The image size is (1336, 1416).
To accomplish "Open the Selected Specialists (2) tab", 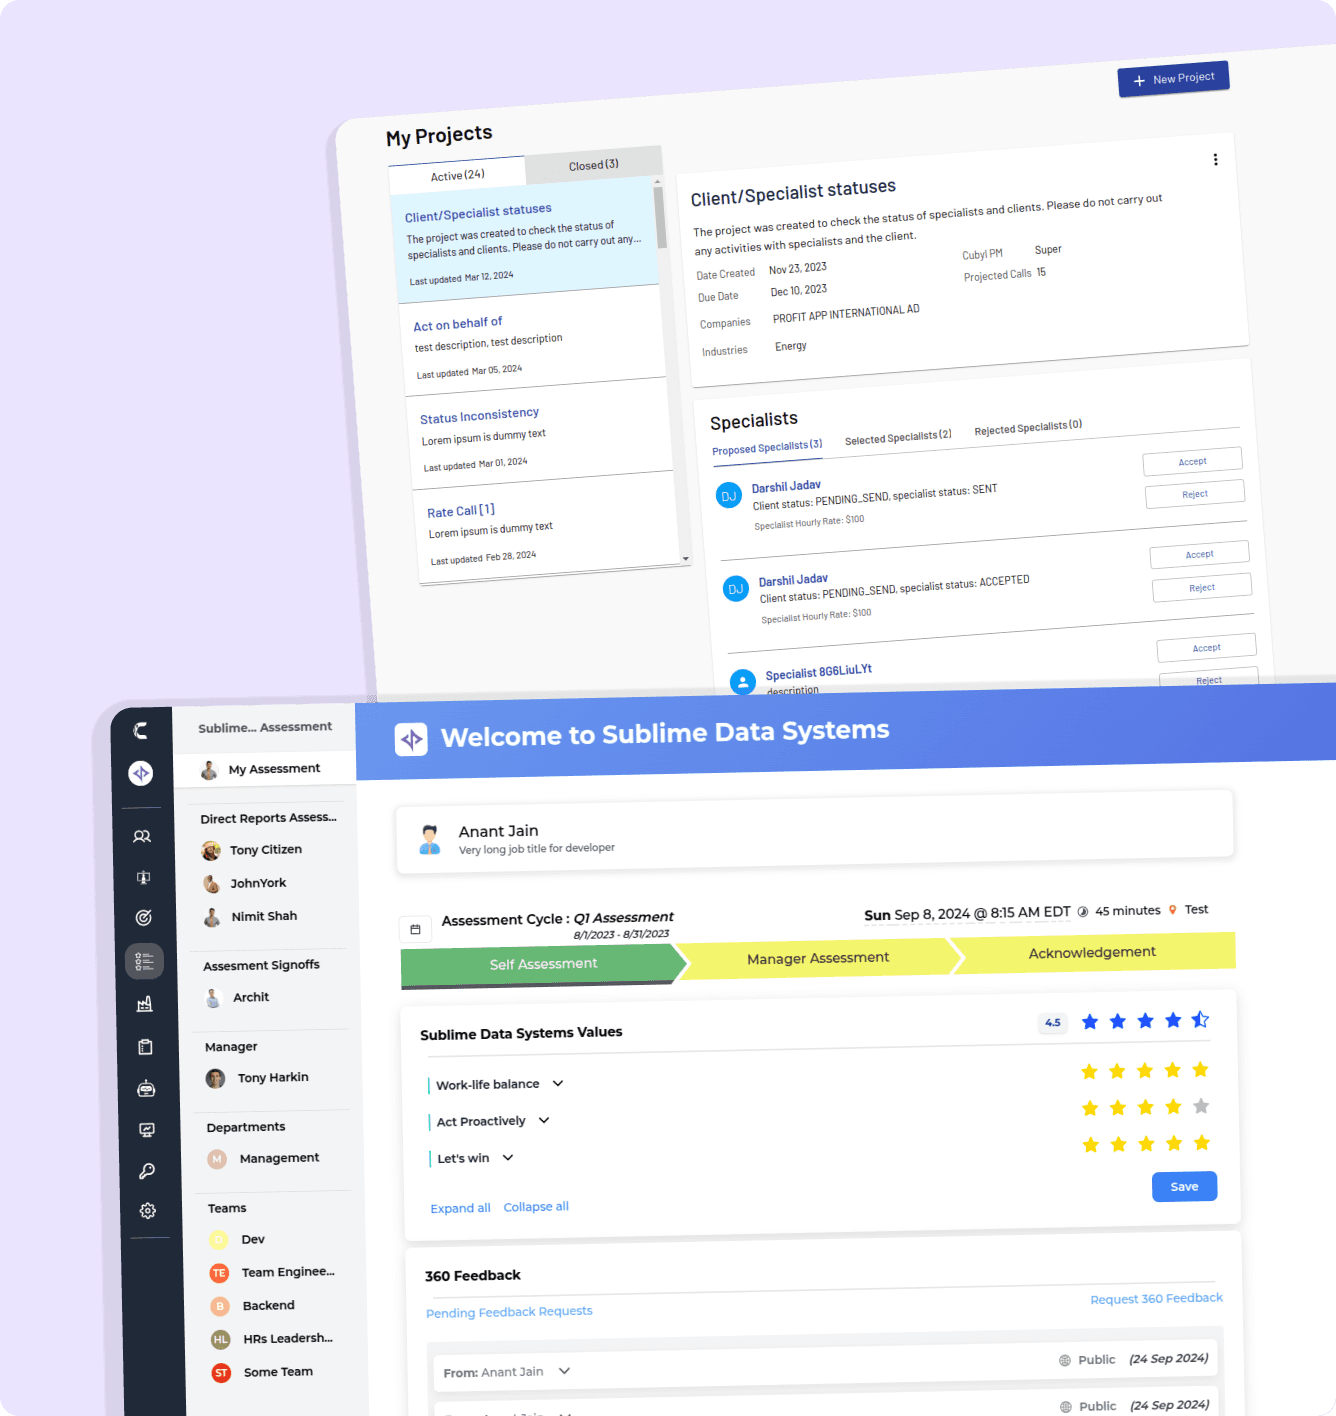I will click(x=898, y=438).
